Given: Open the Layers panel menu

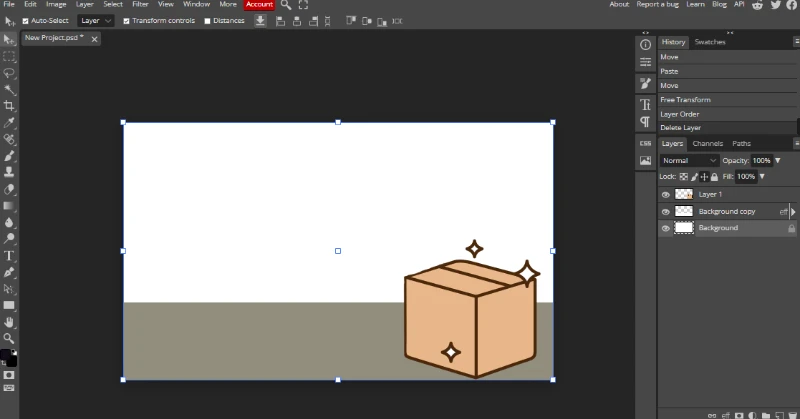Looking at the screenshot, I should (x=796, y=143).
